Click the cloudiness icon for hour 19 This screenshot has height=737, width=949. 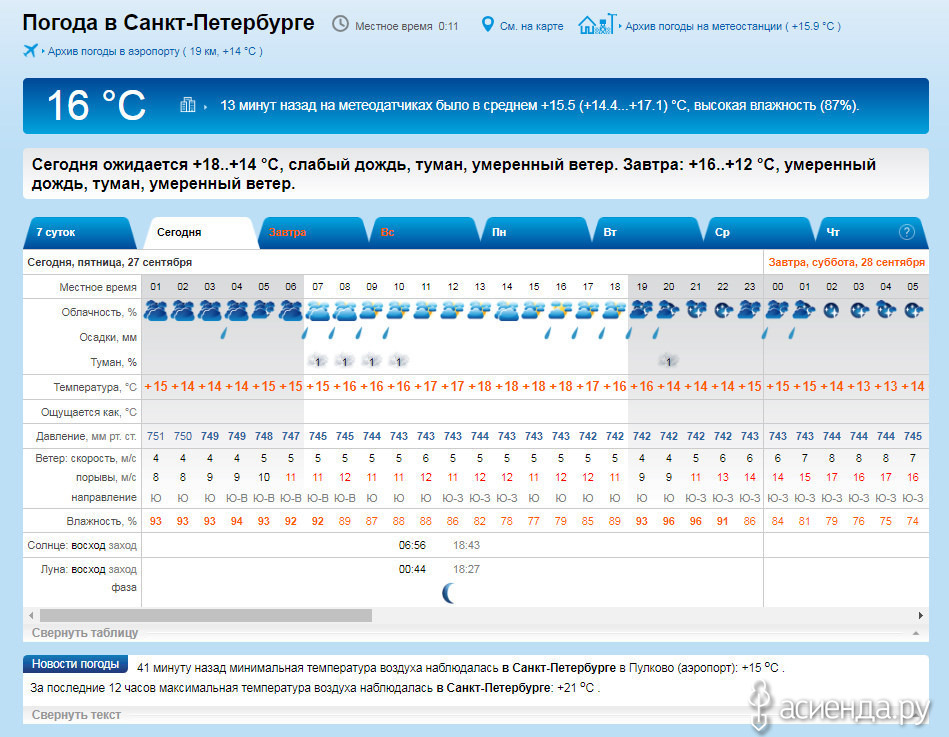click(642, 310)
